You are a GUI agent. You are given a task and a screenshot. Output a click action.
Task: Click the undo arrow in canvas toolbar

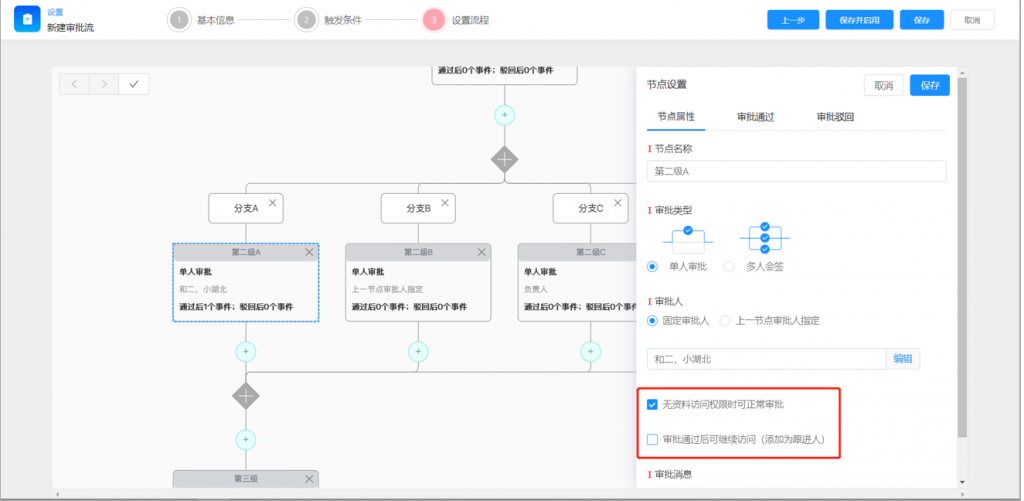[x=74, y=84]
